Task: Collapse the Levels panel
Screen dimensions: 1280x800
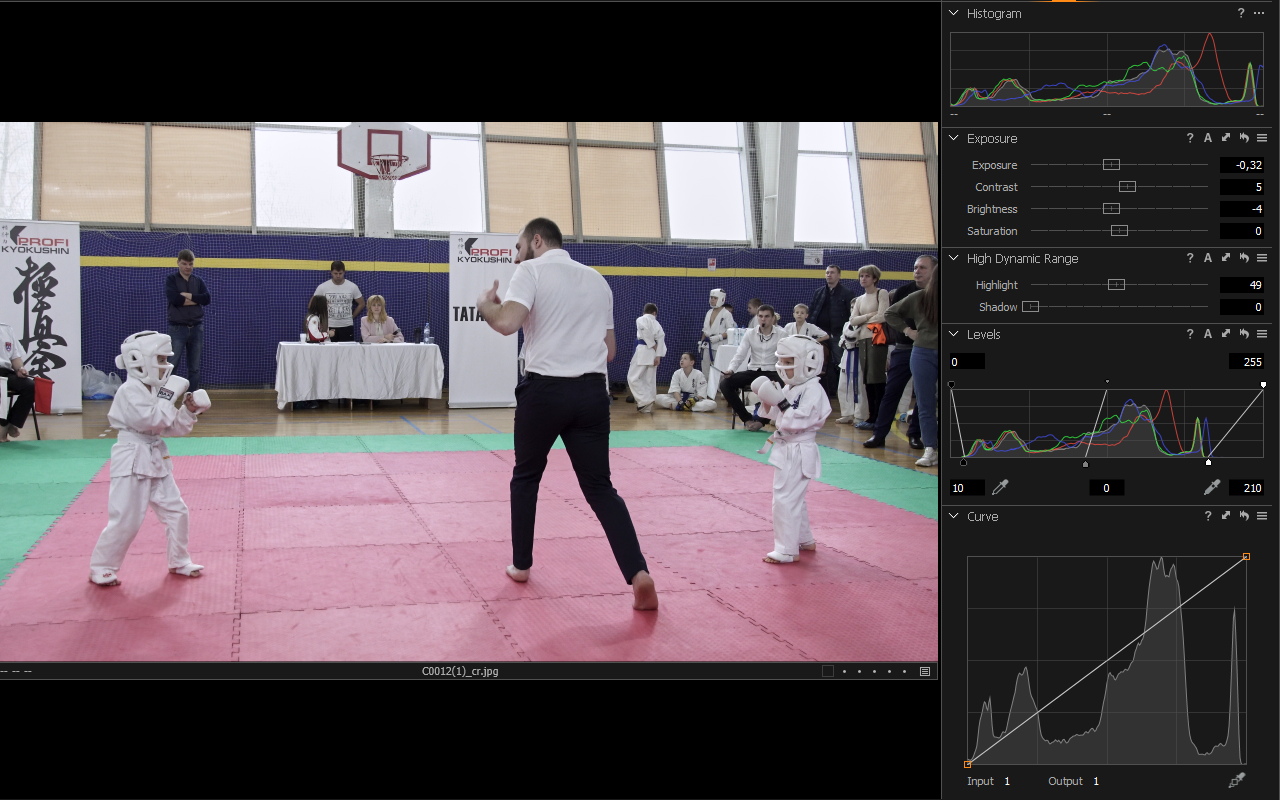Action: coord(954,334)
